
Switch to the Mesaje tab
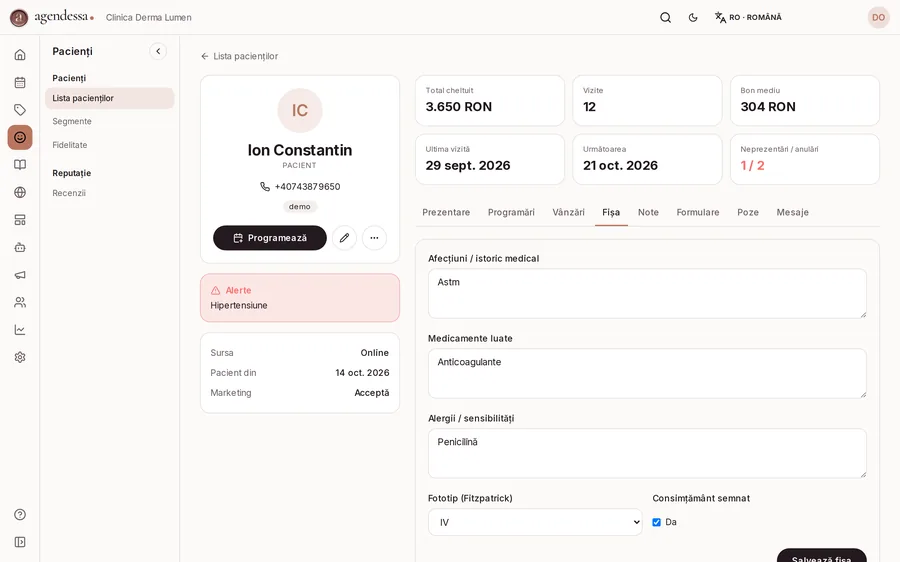pos(792,212)
